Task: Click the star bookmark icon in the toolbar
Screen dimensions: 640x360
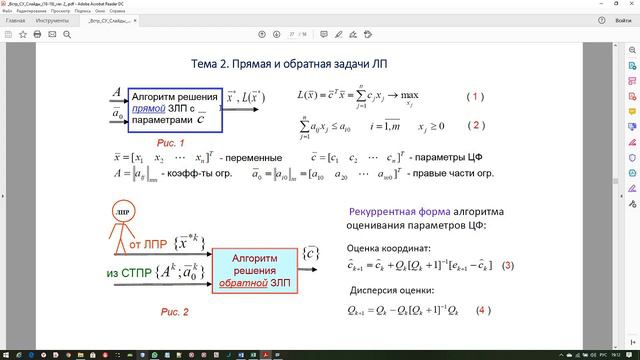Action: (x=23, y=35)
